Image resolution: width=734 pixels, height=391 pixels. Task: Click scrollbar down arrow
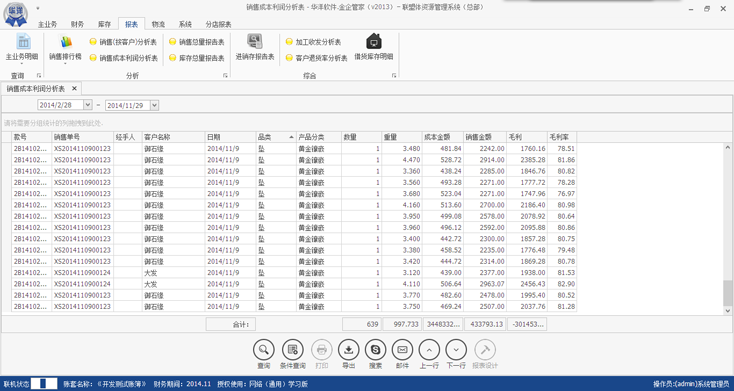(727, 310)
